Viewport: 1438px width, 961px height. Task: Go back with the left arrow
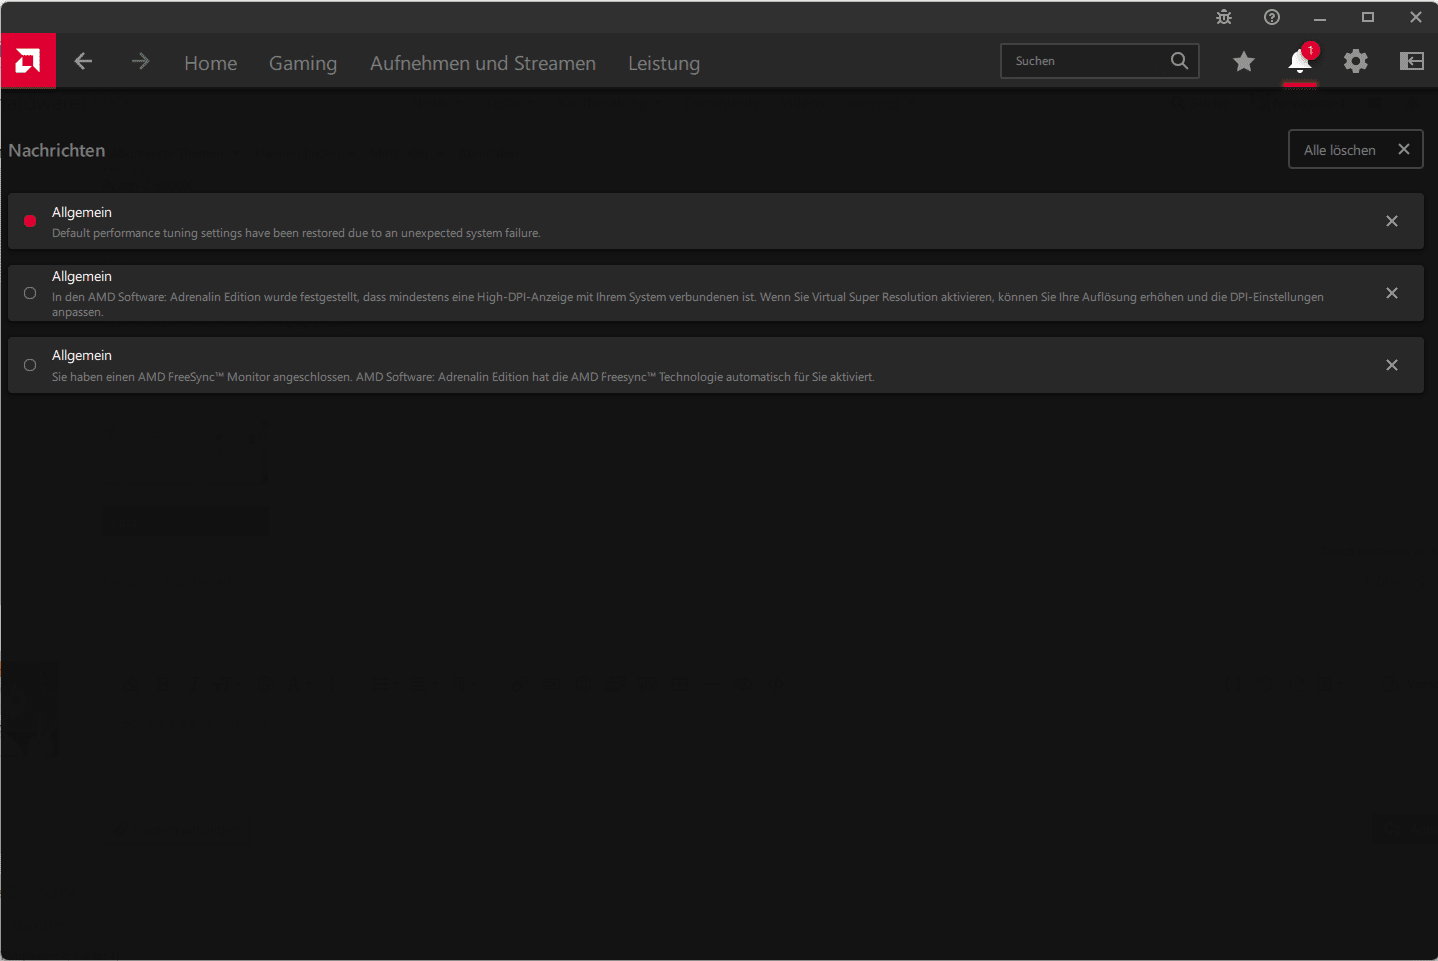click(x=84, y=61)
